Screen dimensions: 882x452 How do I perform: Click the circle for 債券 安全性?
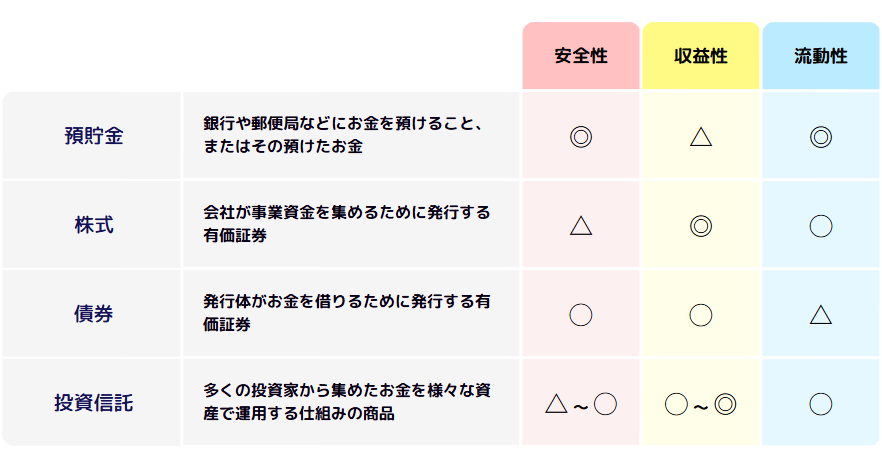581,315
